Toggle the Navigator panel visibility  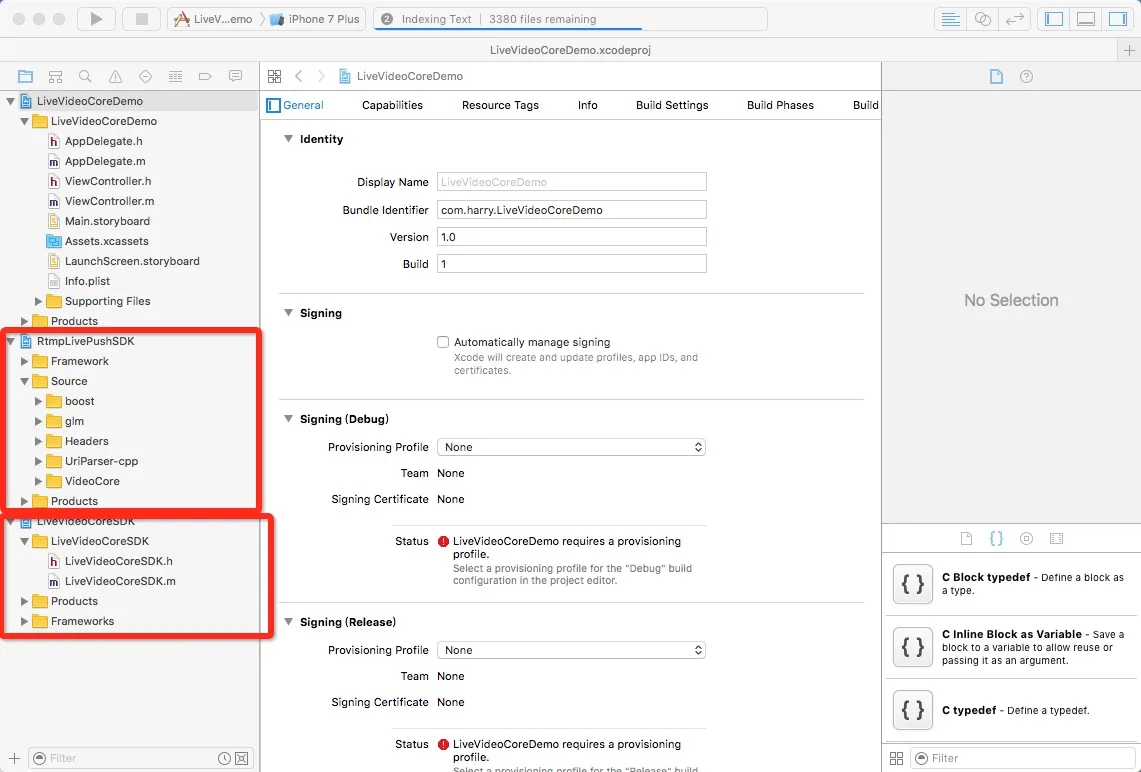[1054, 19]
